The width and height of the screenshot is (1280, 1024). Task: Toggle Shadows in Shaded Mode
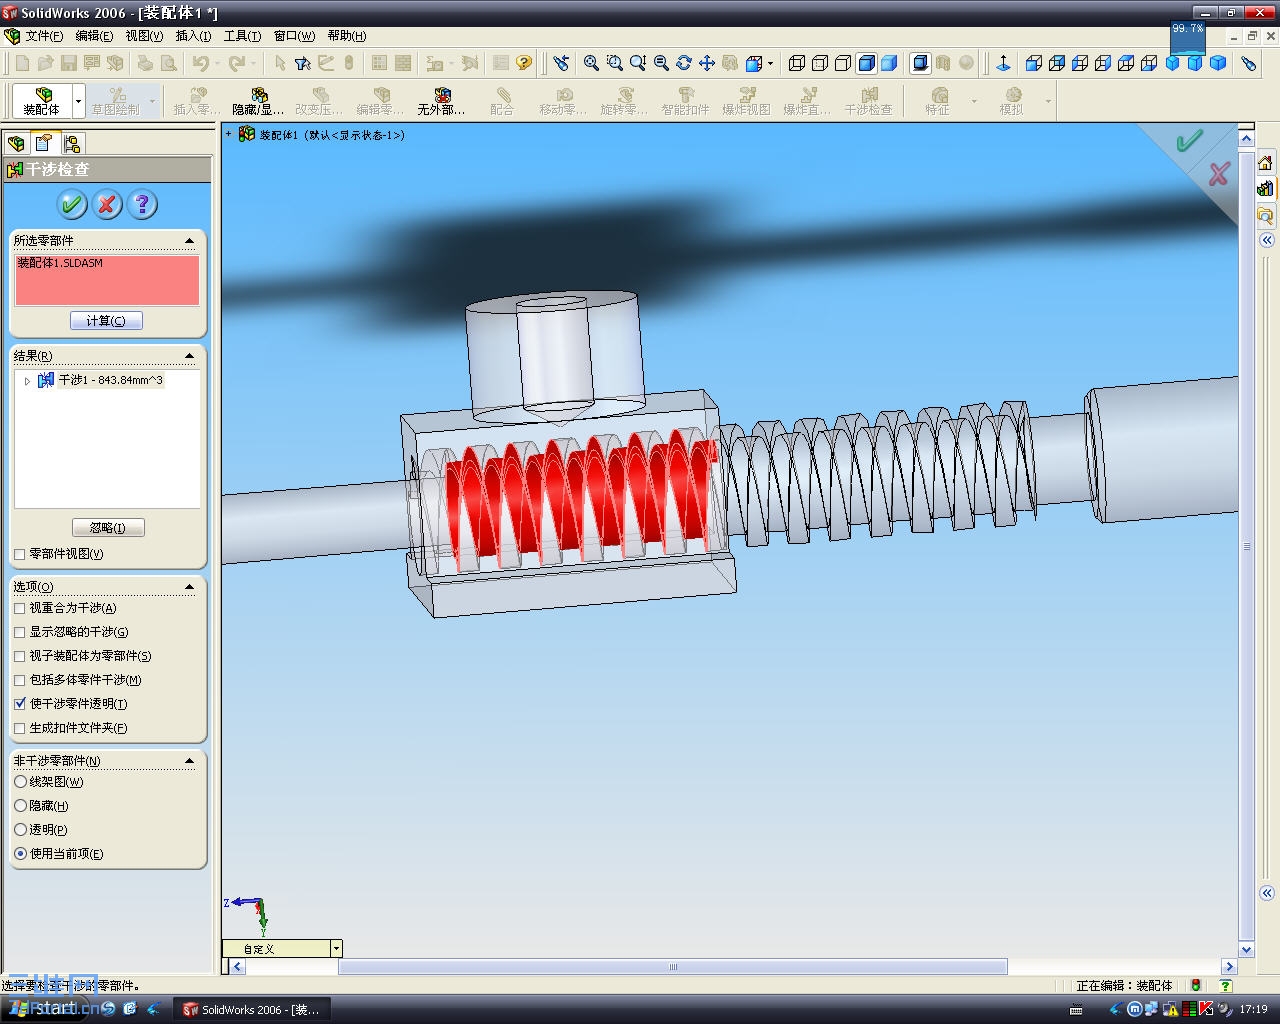point(920,63)
